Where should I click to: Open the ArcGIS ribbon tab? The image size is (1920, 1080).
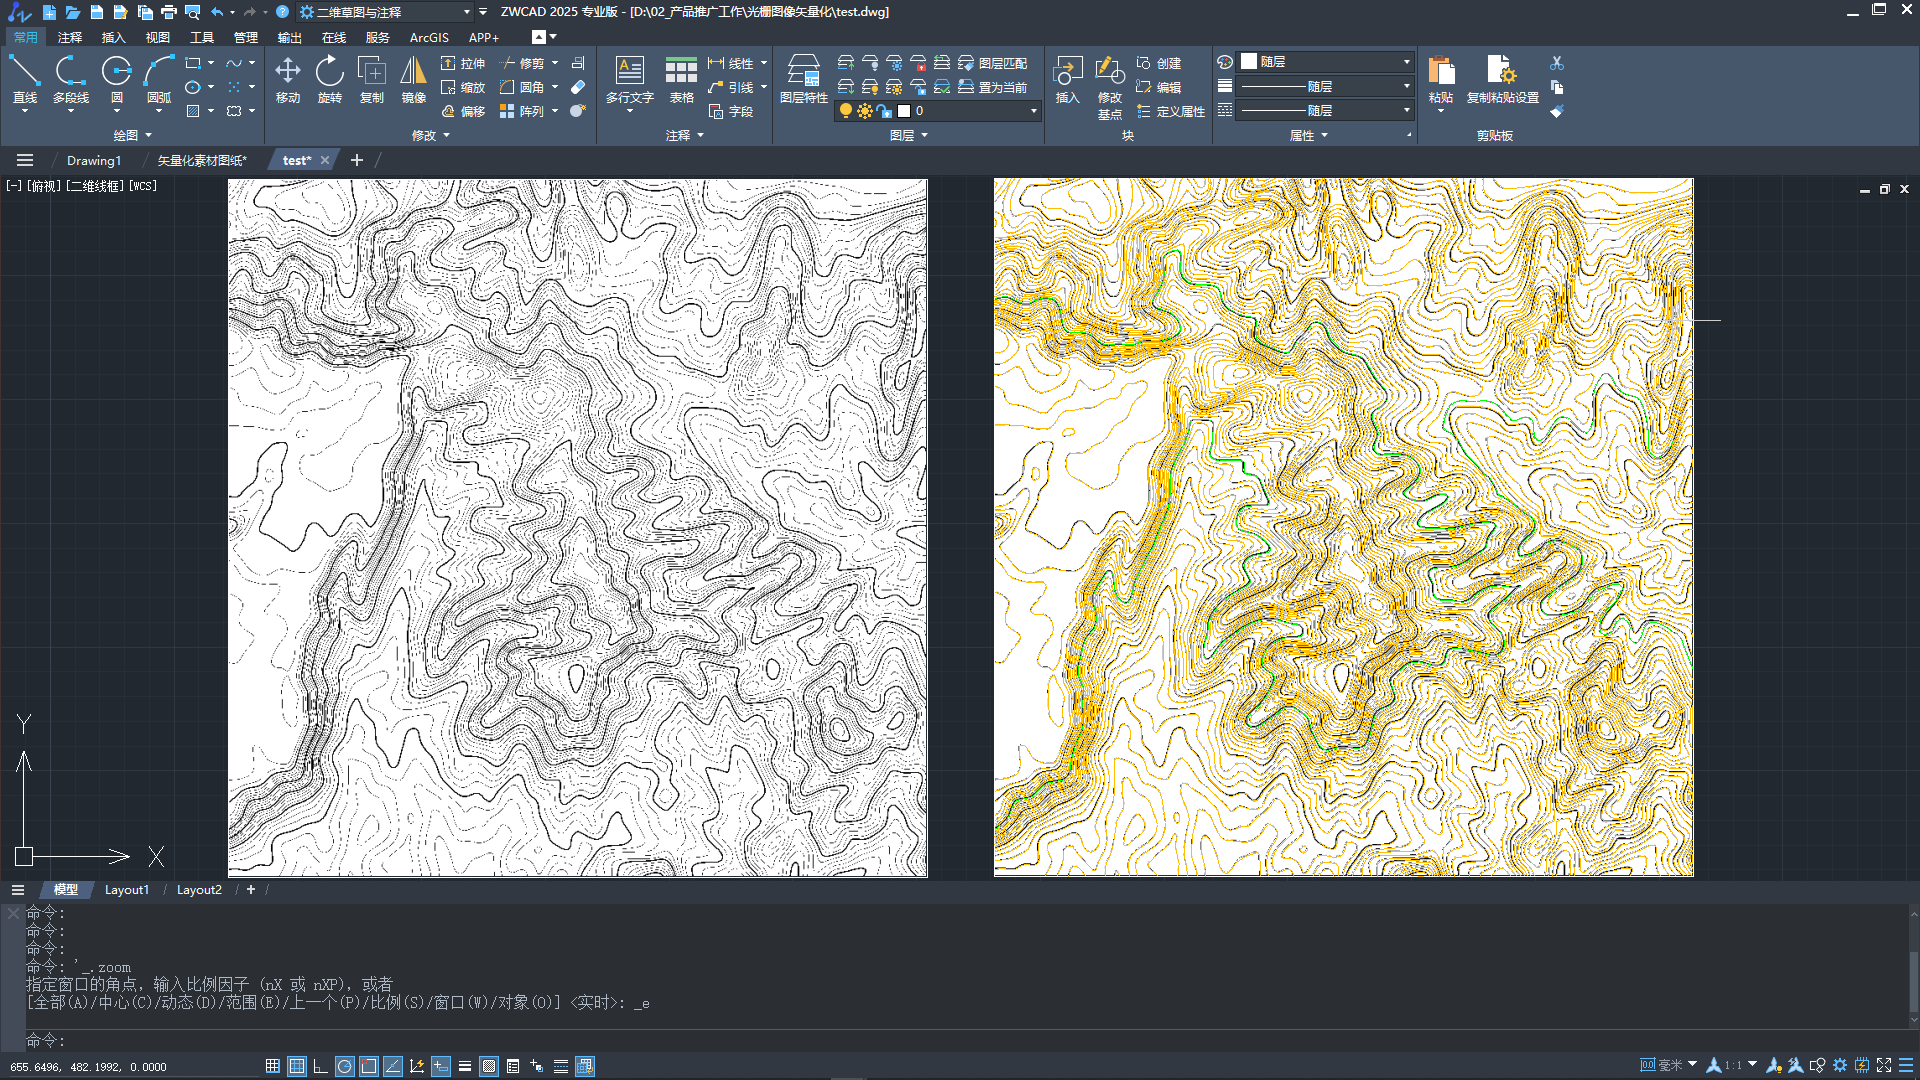coord(429,37)
